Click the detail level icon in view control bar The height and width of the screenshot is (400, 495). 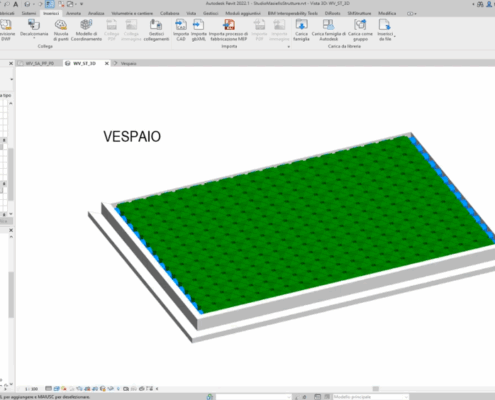48,389
